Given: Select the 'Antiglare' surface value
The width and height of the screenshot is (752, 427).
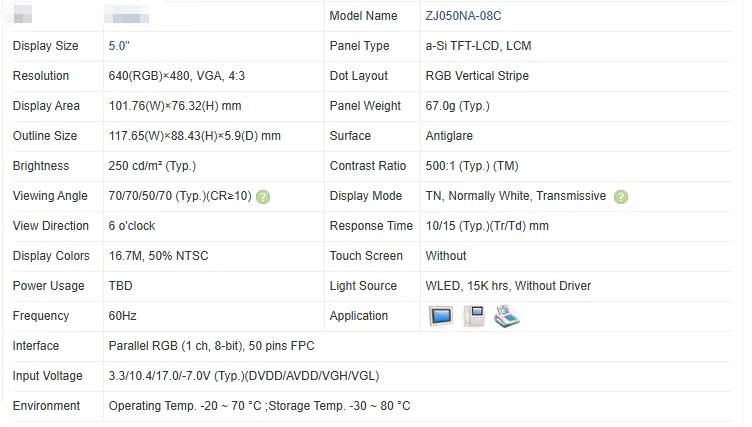Looking at the screenshot, I should tap(449, 136).
